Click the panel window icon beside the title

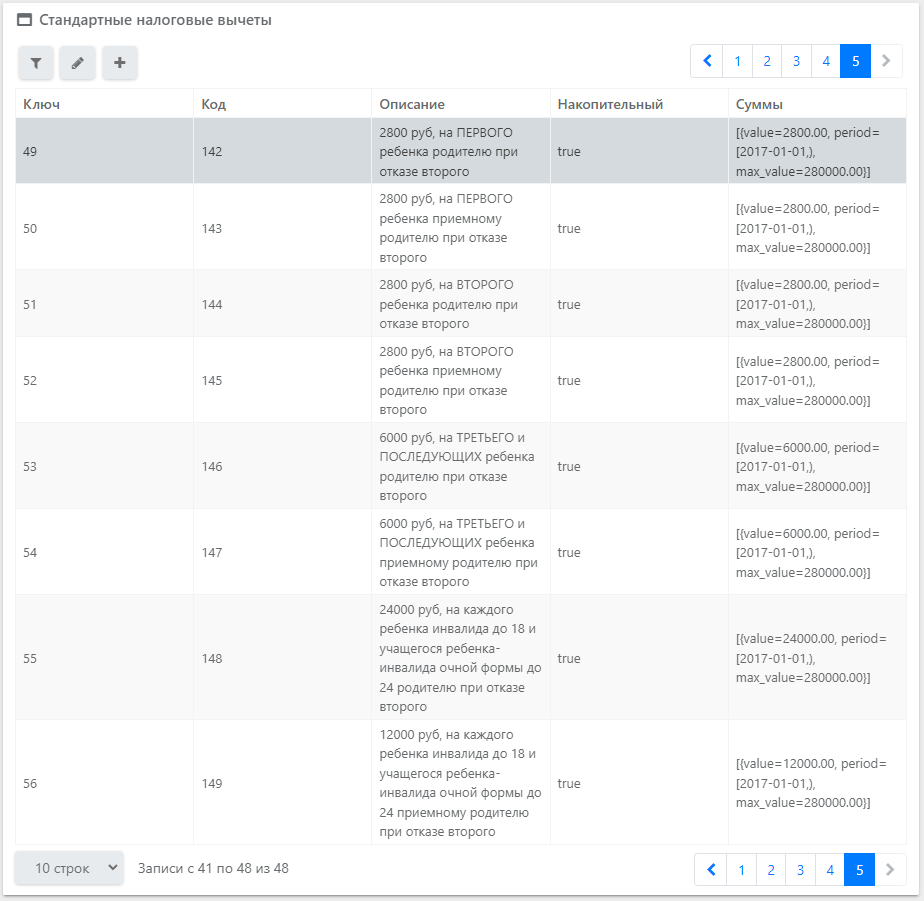[x=25, y=20]
